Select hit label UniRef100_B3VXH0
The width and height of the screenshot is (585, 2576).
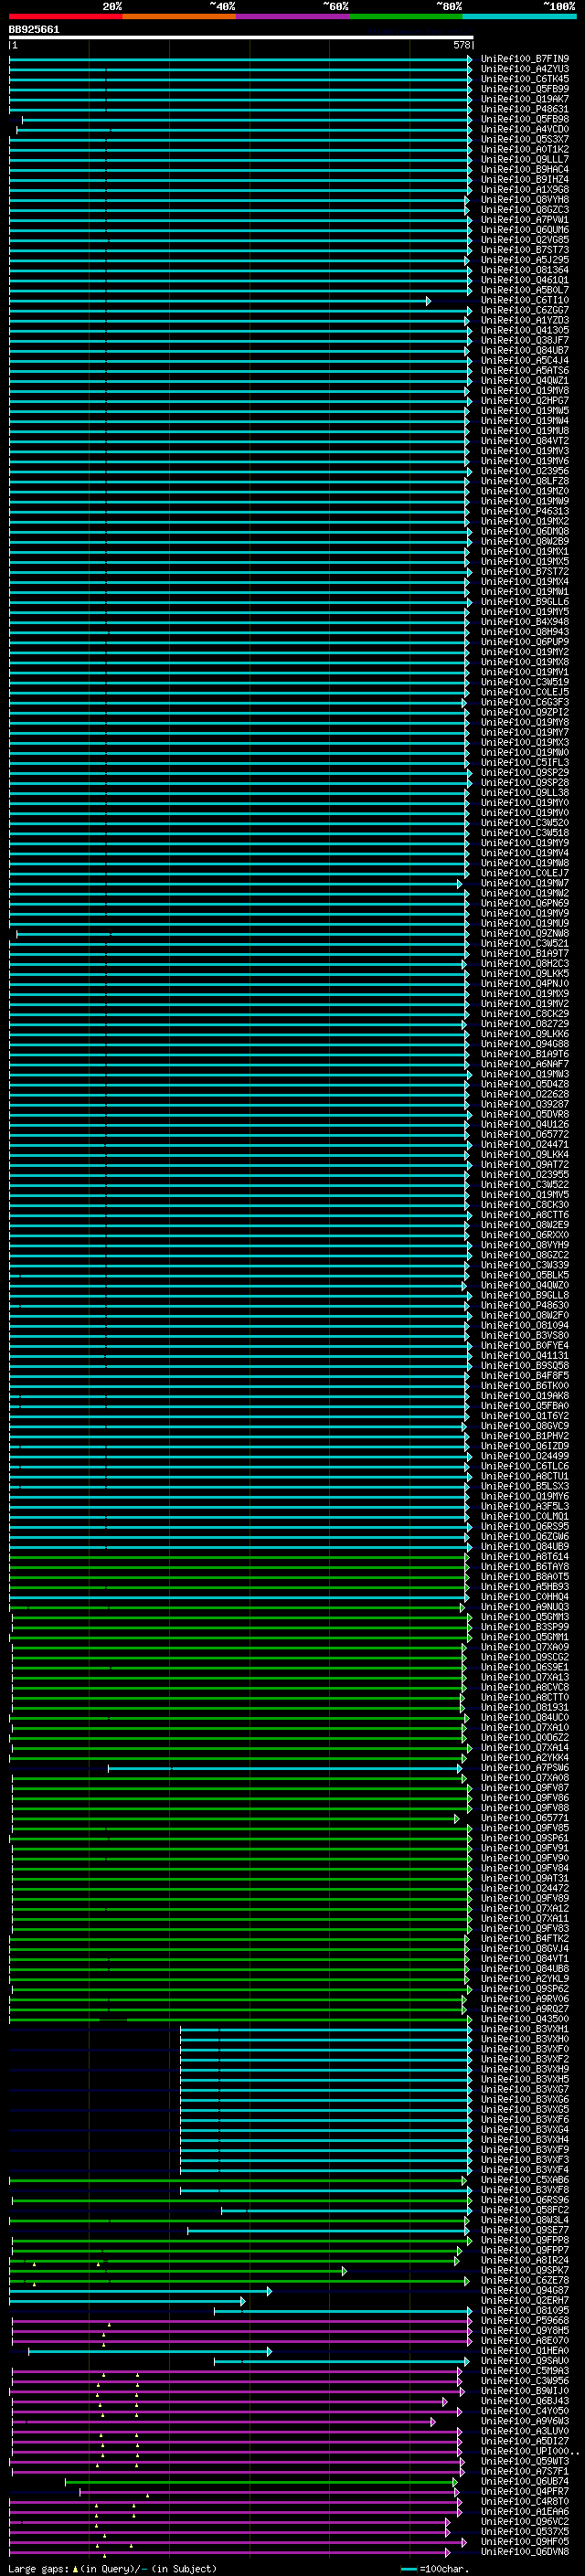(x=525, y=2039)
